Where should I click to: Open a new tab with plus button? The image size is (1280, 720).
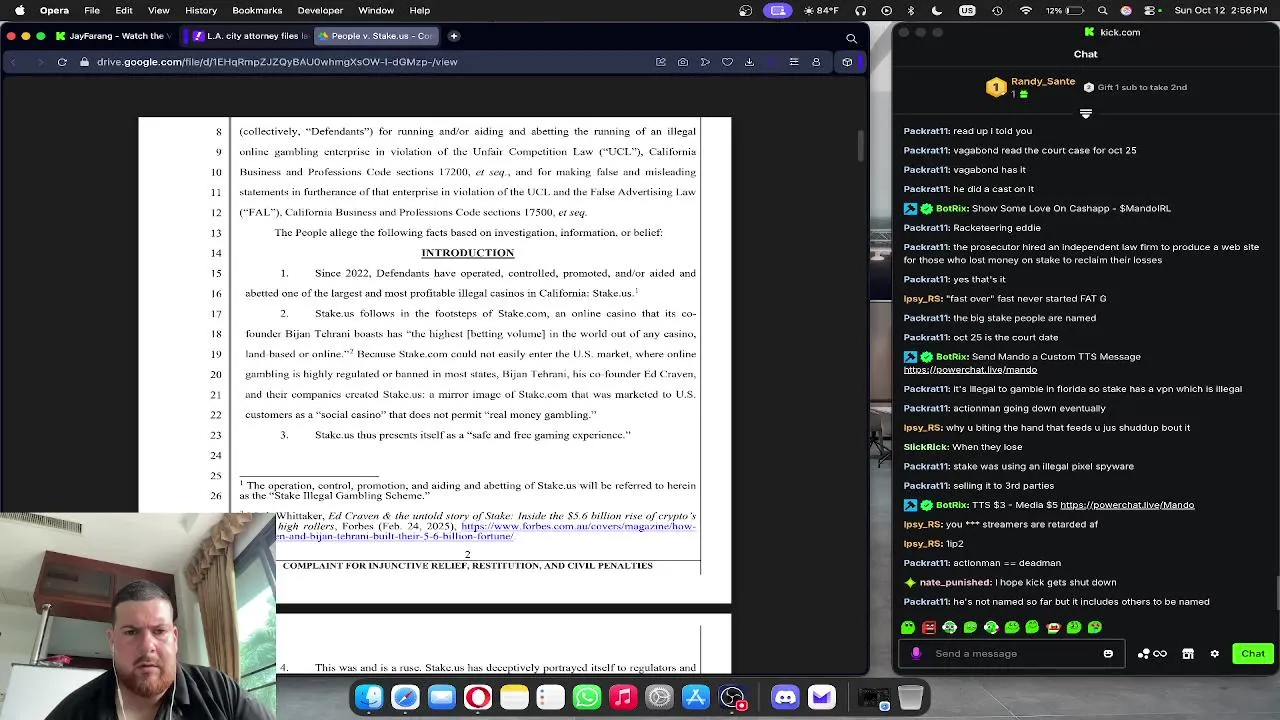(453, 36)
